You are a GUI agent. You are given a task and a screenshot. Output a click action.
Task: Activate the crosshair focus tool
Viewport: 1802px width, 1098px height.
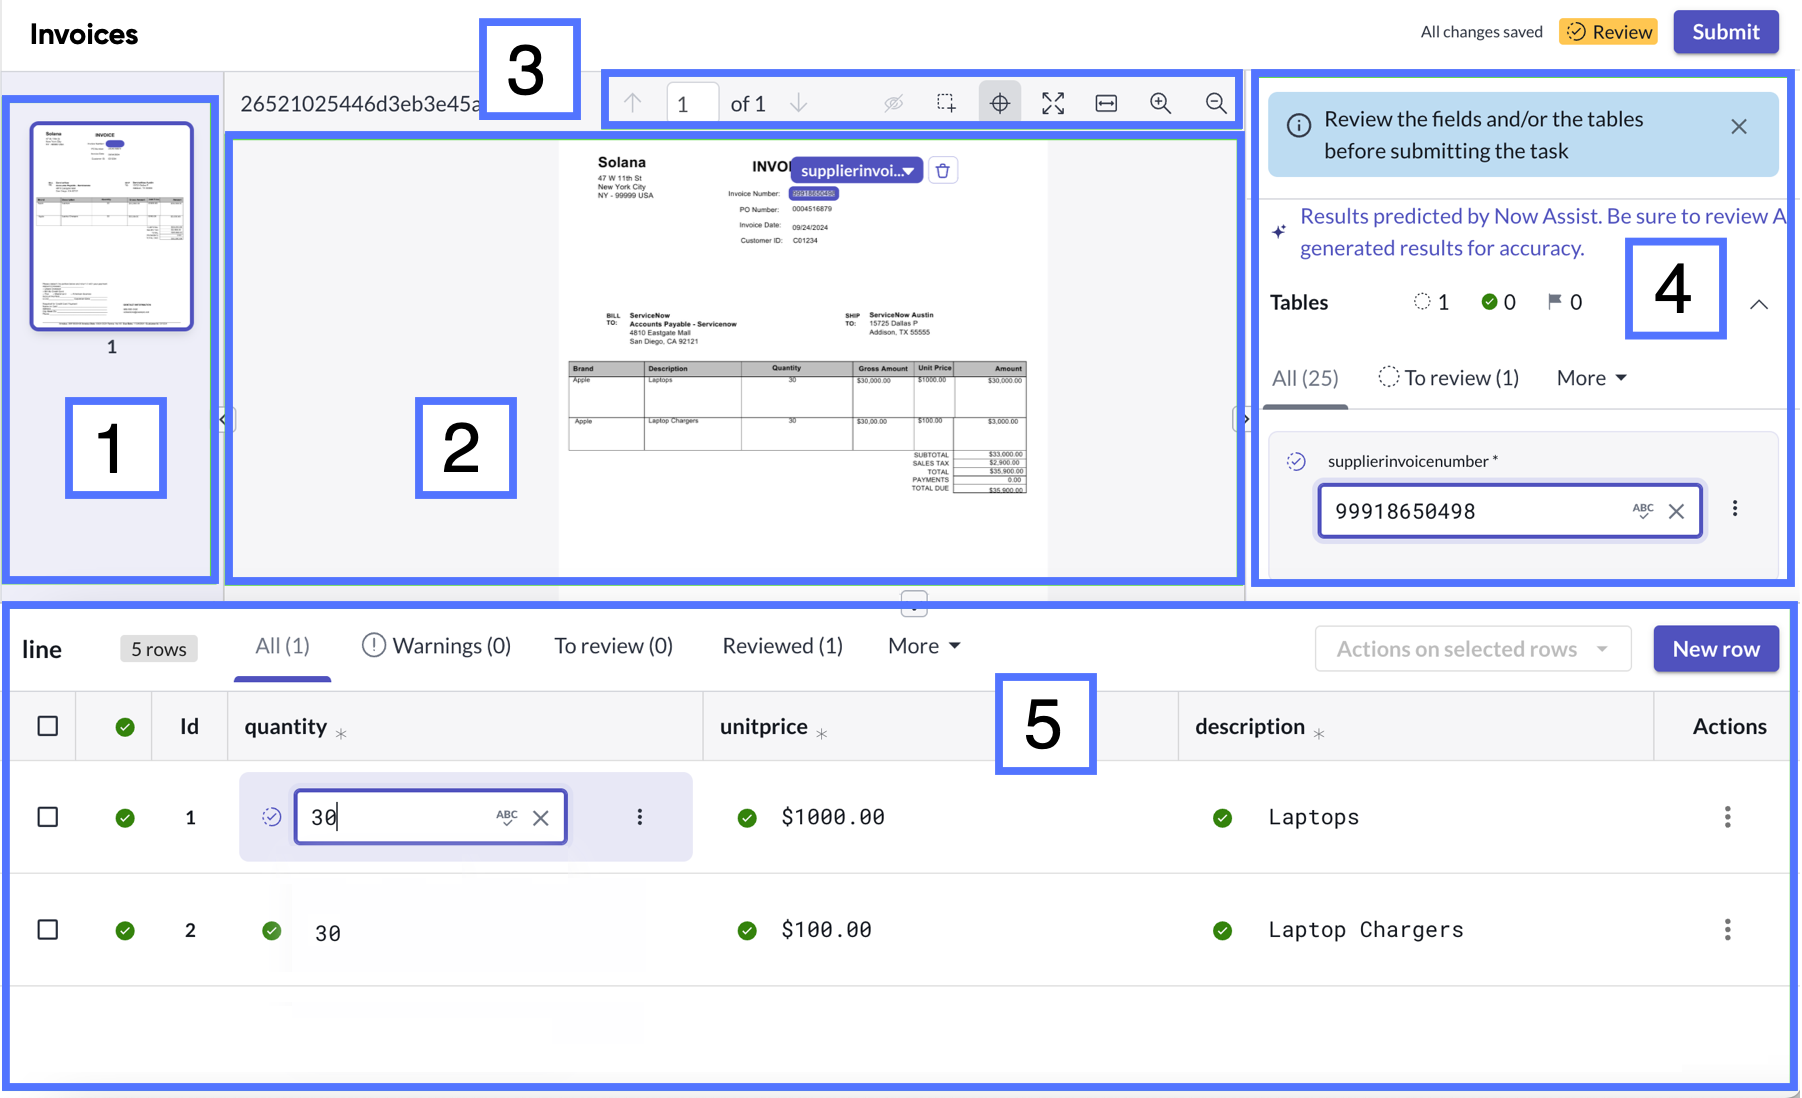click(x=1000, y=103)
